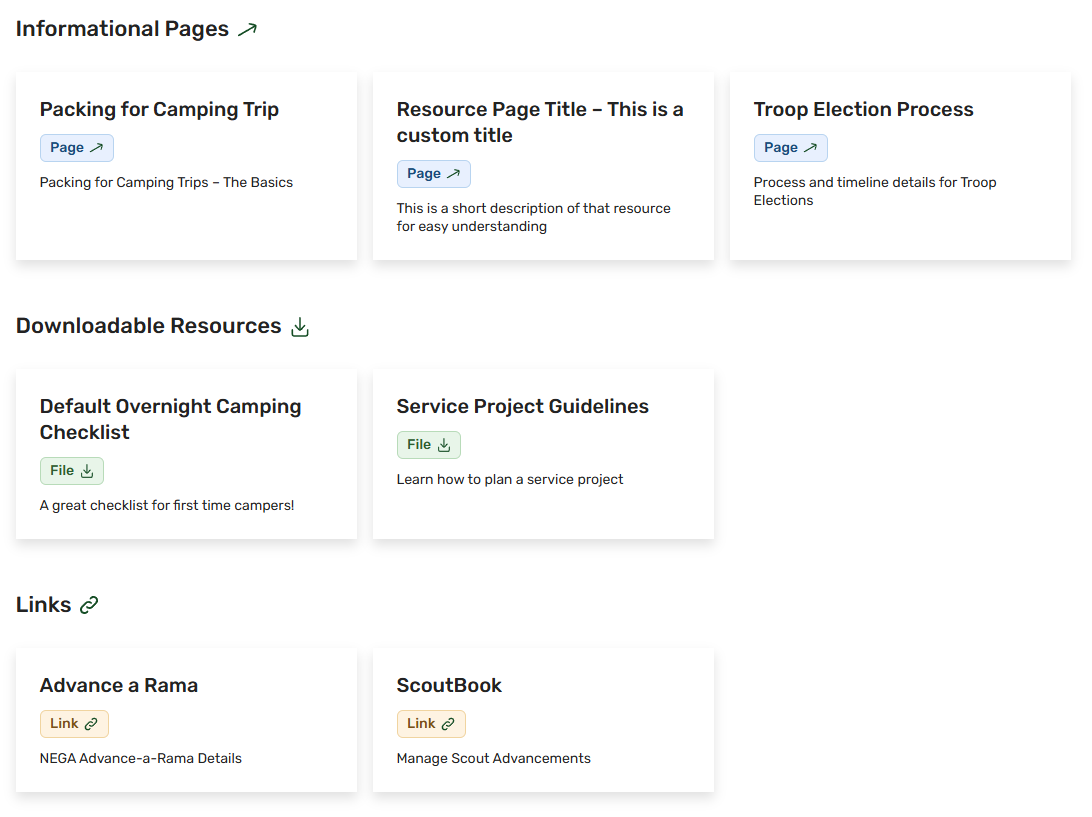Open the Troop Election Process title
The width and height of the screenshot is (1092, 817).
pyautogui.click(x=864, y=109)
